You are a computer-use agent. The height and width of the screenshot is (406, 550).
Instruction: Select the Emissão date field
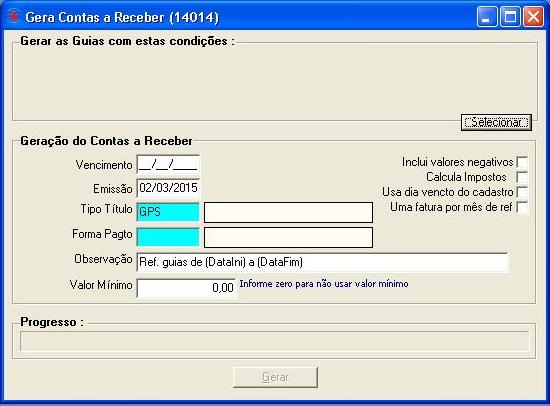click(x=168, y=188)
